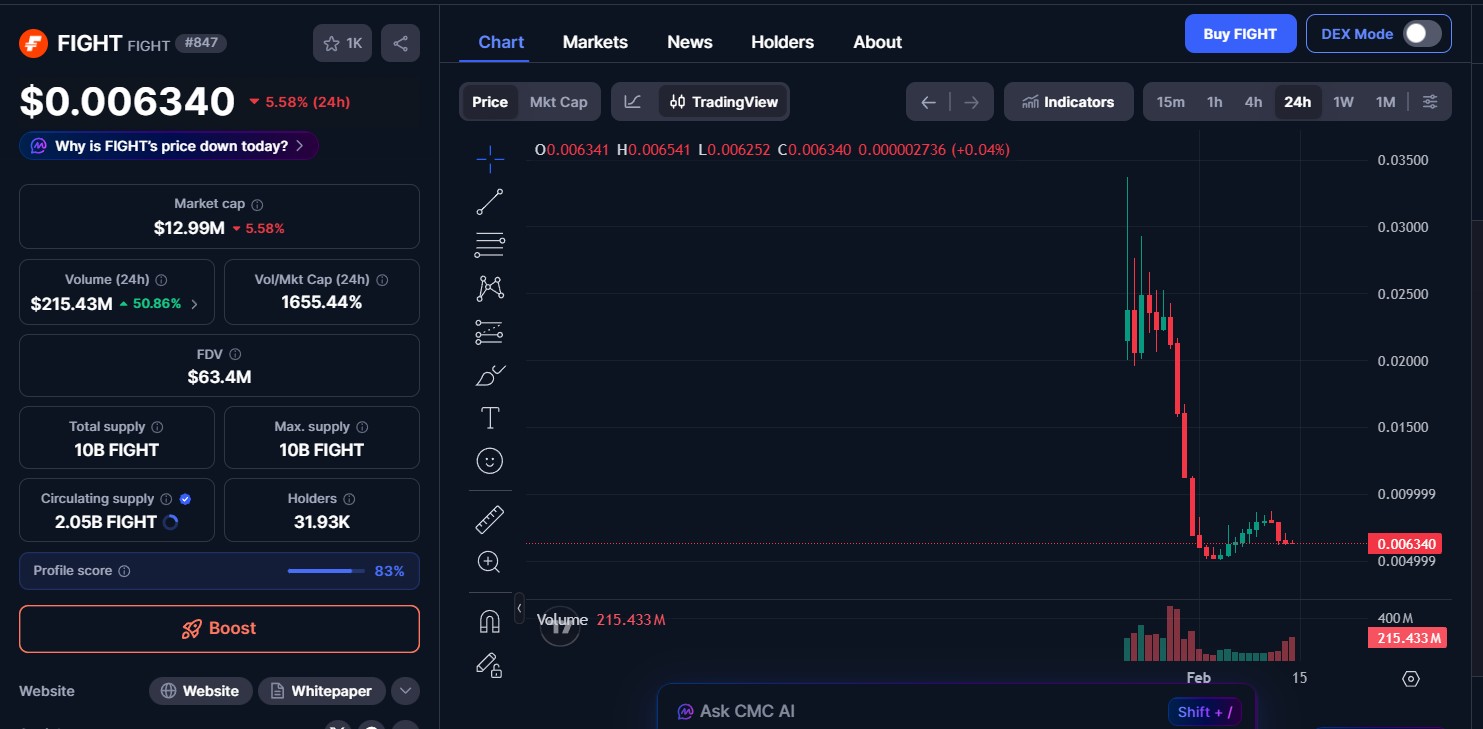This screenshot has width=1483, height=729.
Task: Select the brush drawing tool
Action: pyautogui.click(x=490, y=376)
